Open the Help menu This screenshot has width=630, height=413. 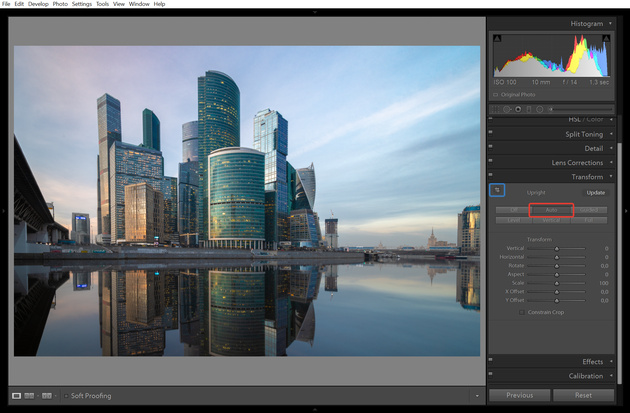tap(160, 4)
